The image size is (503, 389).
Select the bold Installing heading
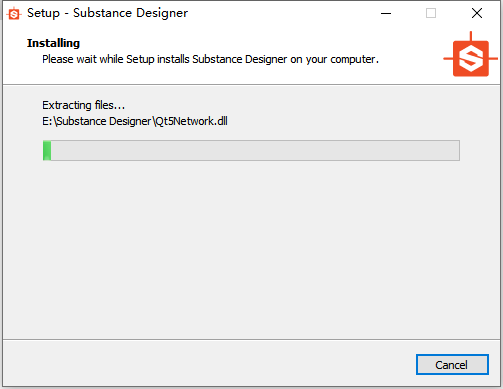53,43
